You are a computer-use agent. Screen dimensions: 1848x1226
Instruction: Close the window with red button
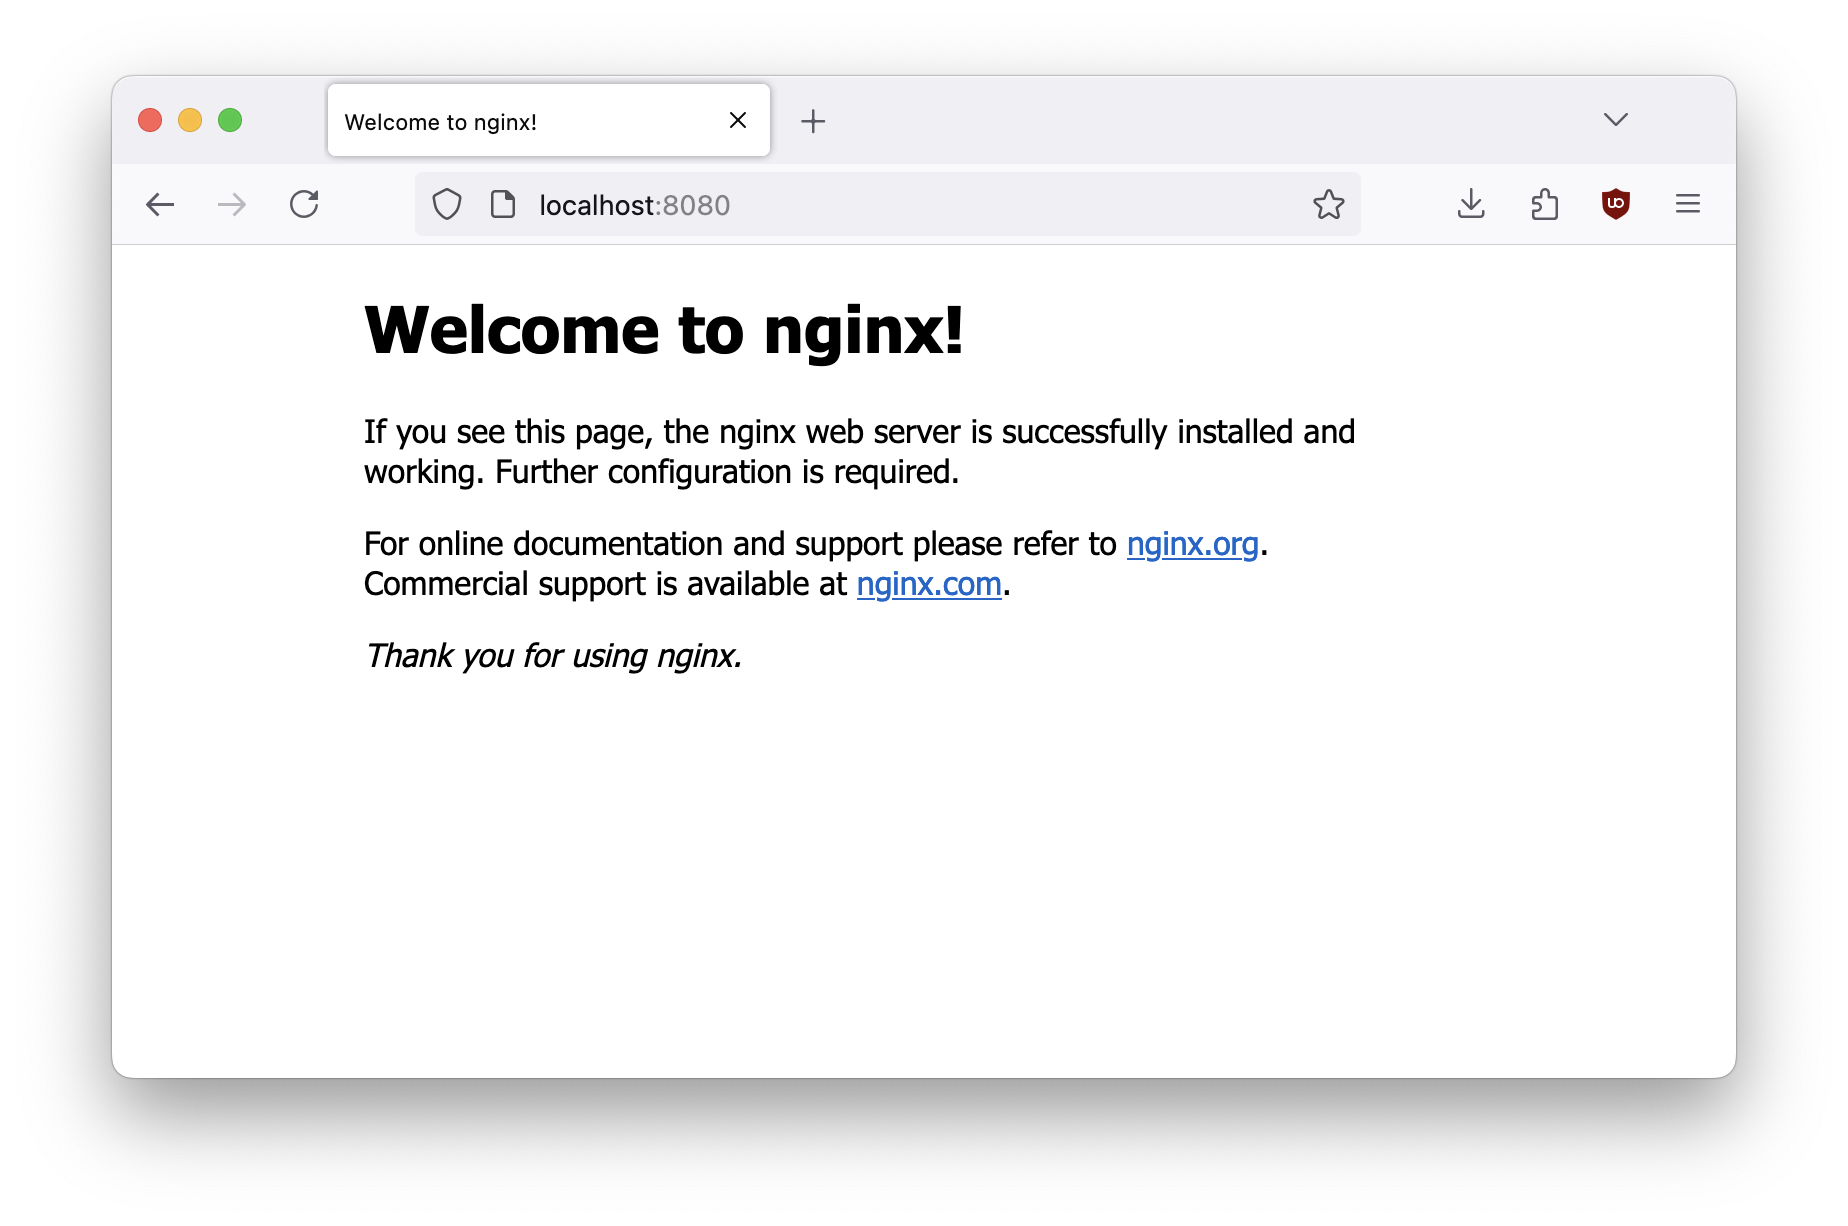[x=150, y=120]
